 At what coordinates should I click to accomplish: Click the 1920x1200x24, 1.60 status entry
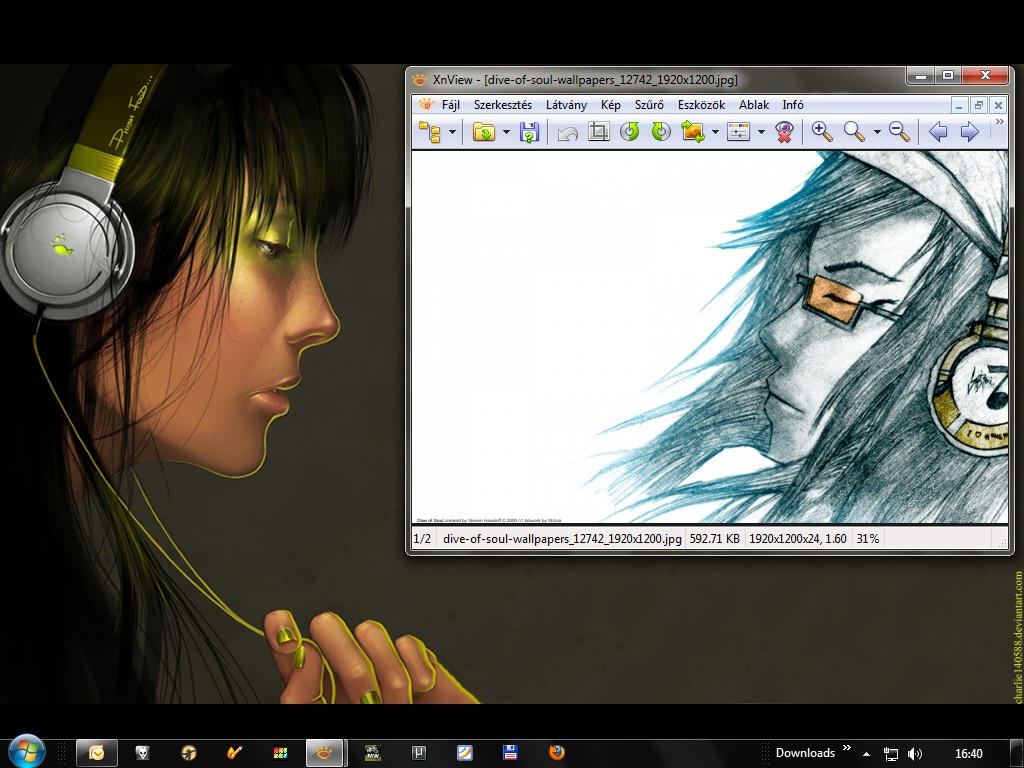coord(797,539)
